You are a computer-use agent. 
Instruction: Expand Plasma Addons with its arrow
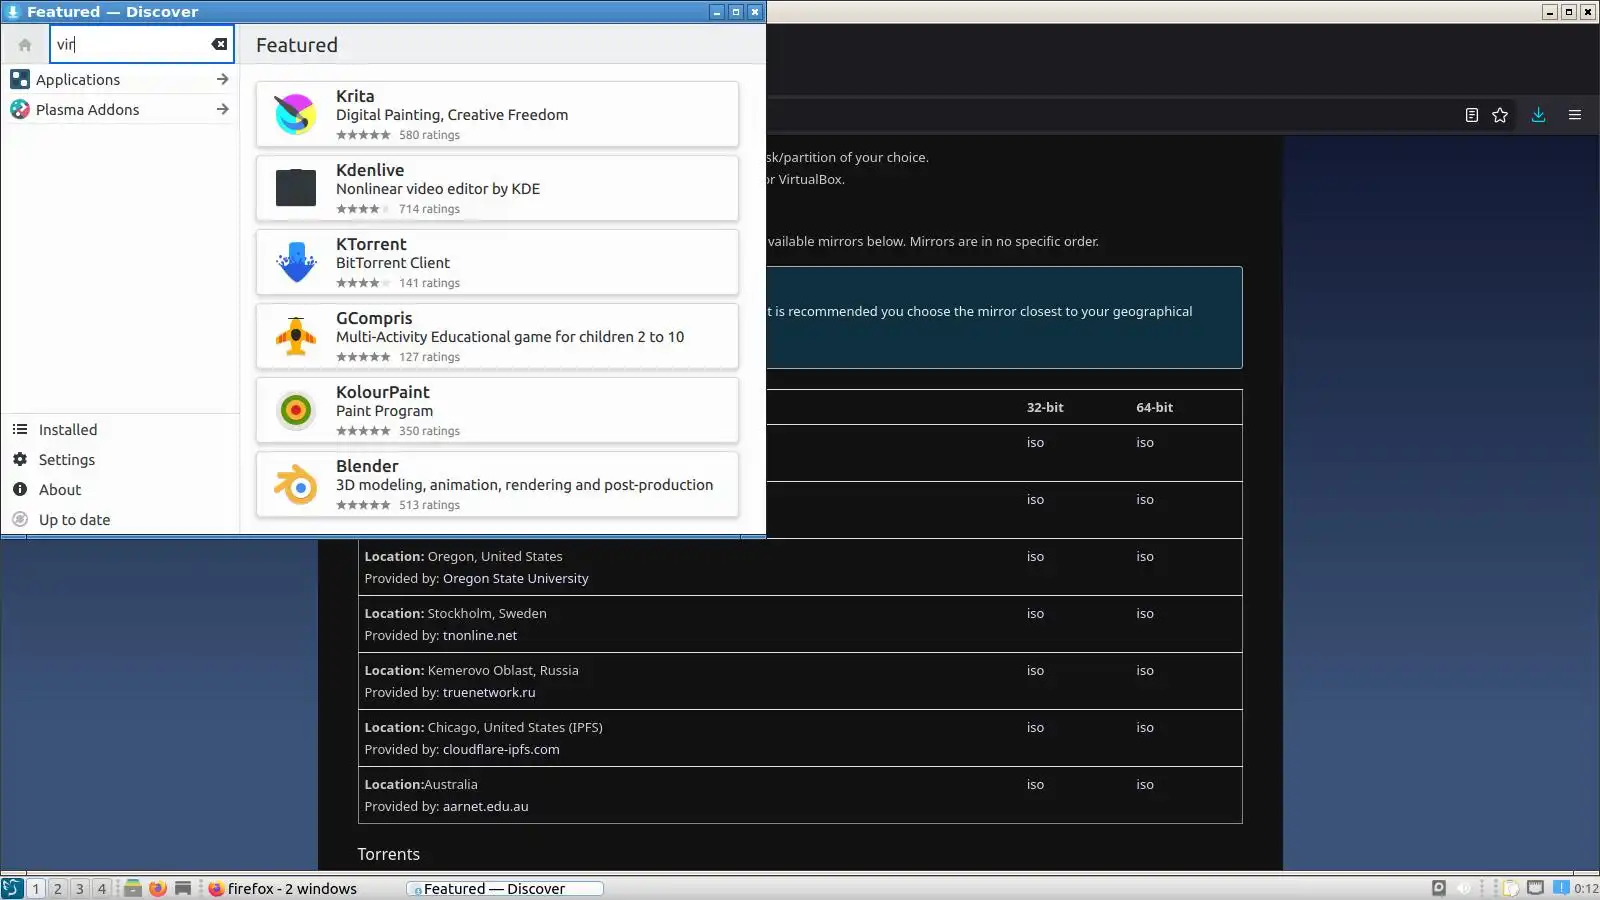click(x=222, y=109)
